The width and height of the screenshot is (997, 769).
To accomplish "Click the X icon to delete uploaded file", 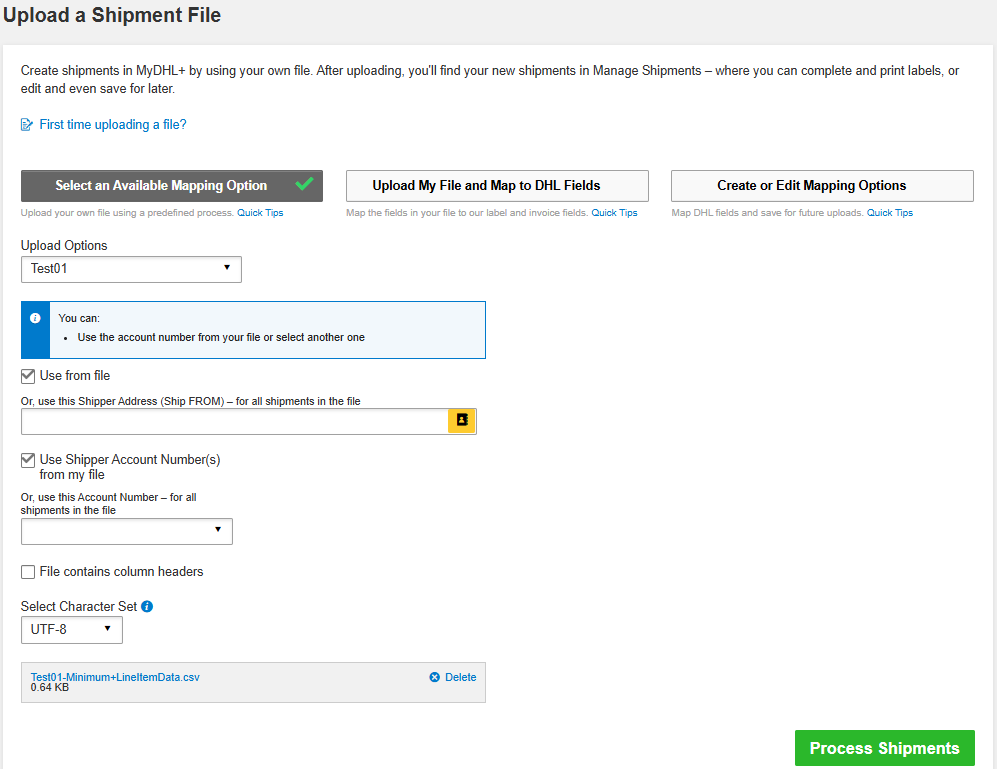I will tap(435, 677).
